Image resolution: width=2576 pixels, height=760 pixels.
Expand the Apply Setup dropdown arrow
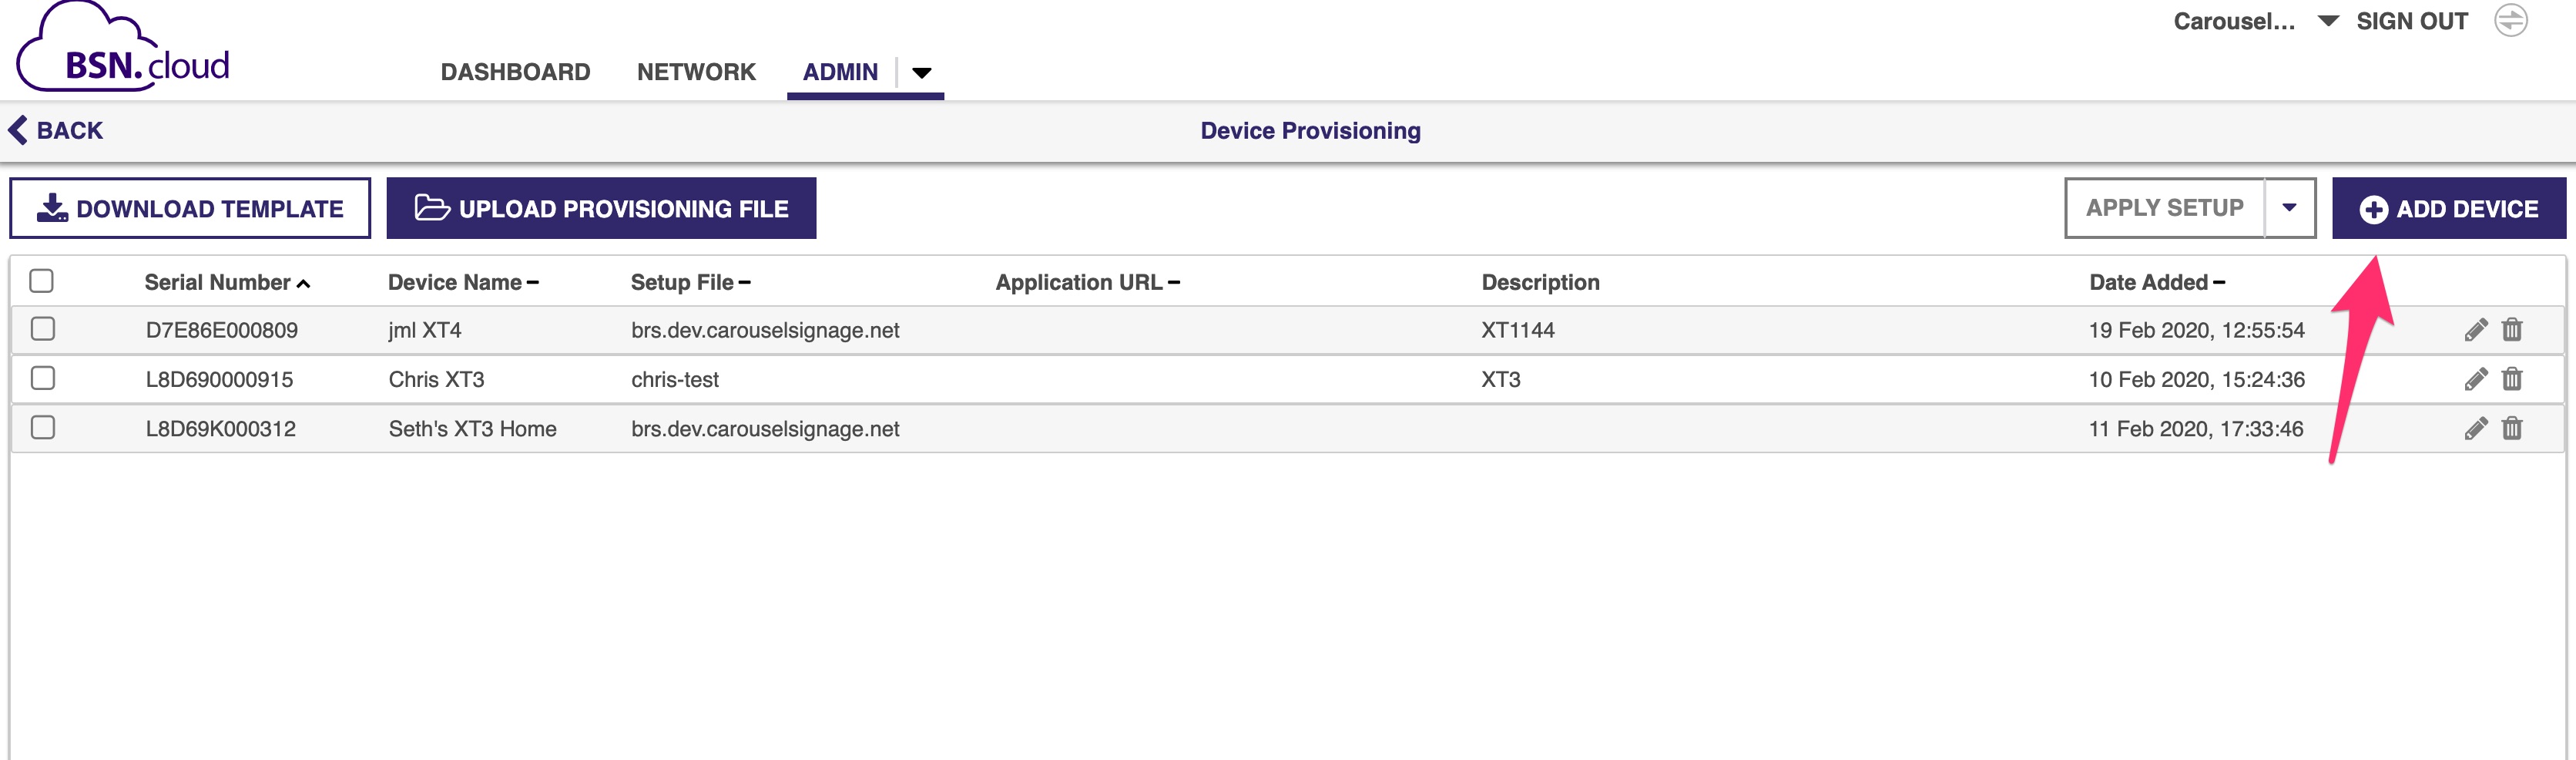click(x=2290, y=208)
